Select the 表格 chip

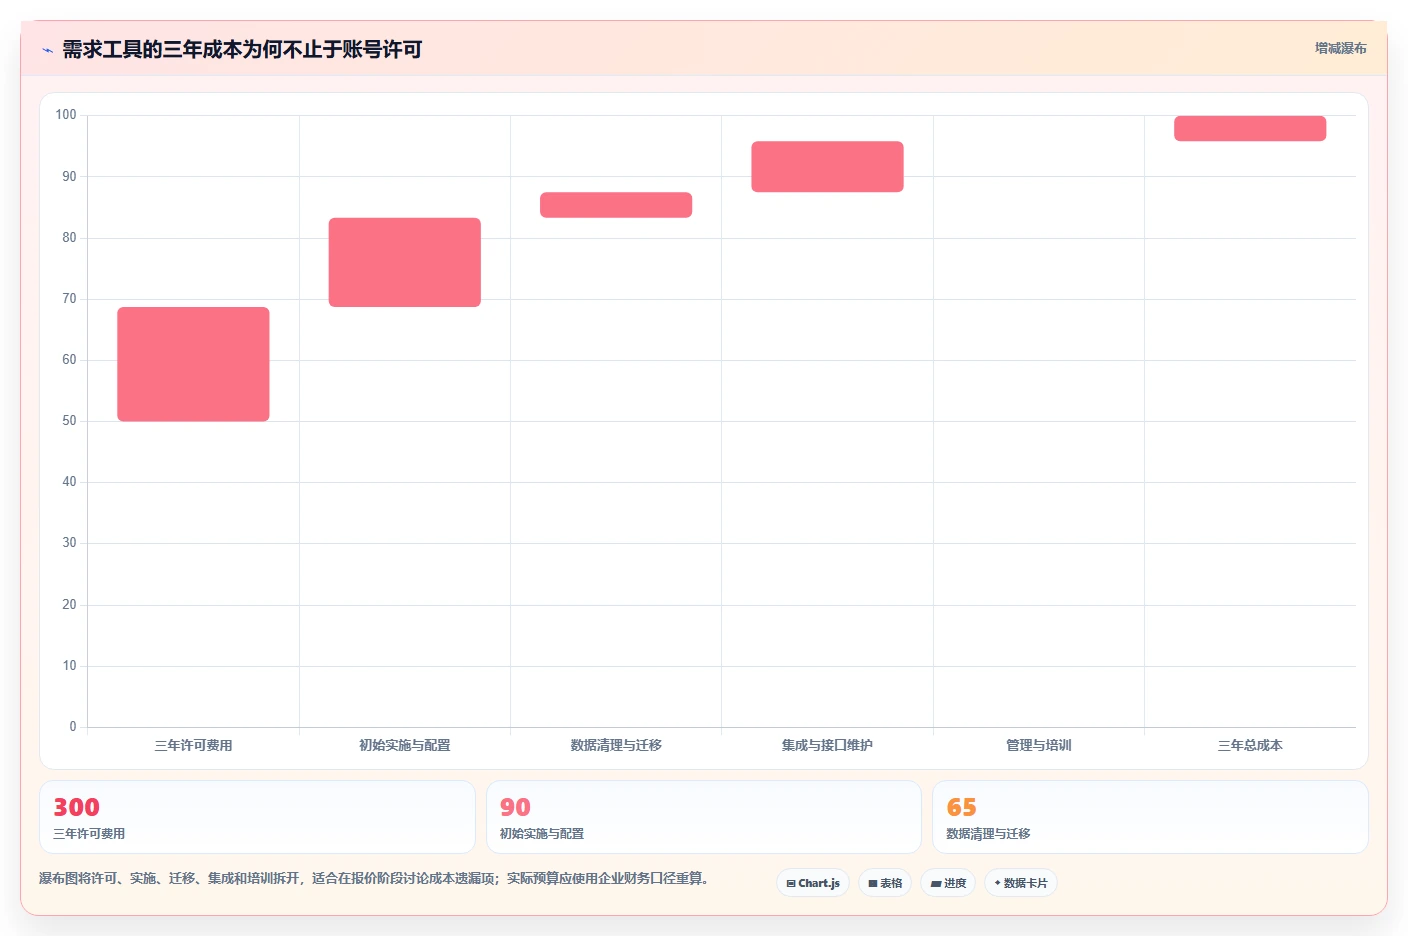(885, 883)
